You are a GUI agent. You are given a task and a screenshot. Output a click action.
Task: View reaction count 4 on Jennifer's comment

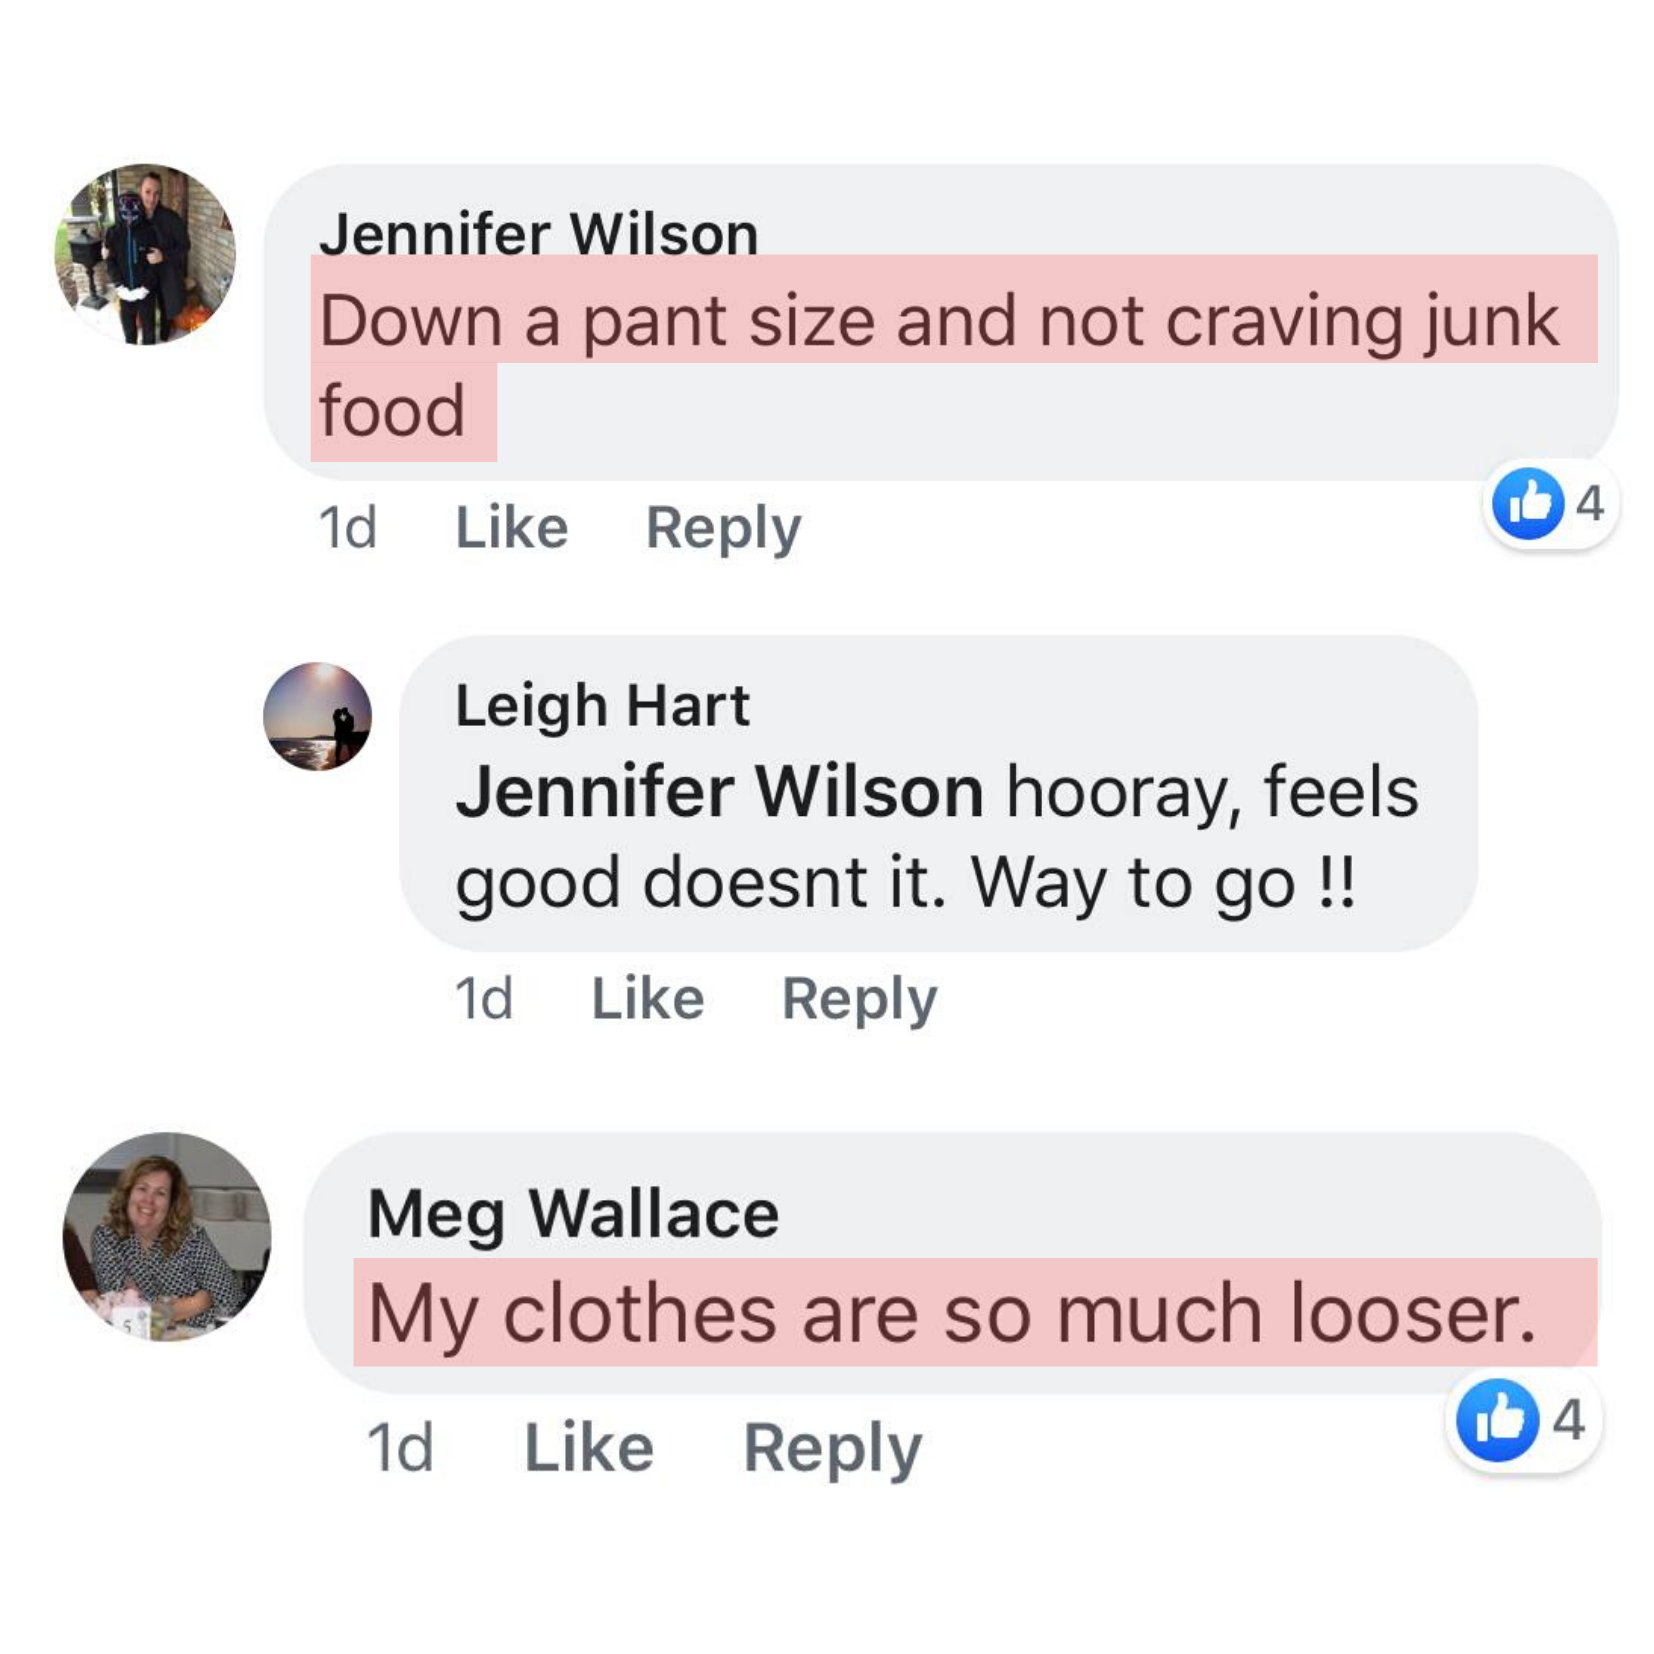click(1590, 503)
